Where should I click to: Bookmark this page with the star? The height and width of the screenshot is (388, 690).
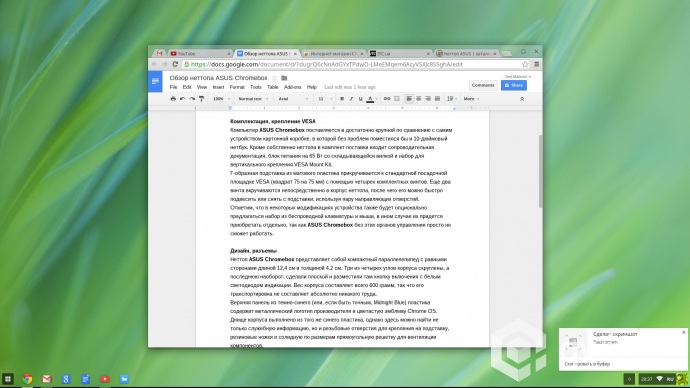pos(525,64)
